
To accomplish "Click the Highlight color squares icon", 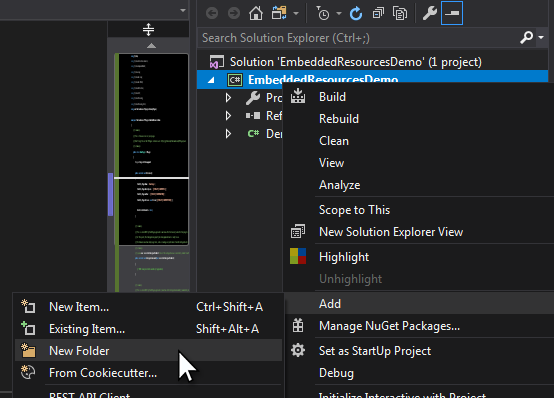I will click(298, 256).
